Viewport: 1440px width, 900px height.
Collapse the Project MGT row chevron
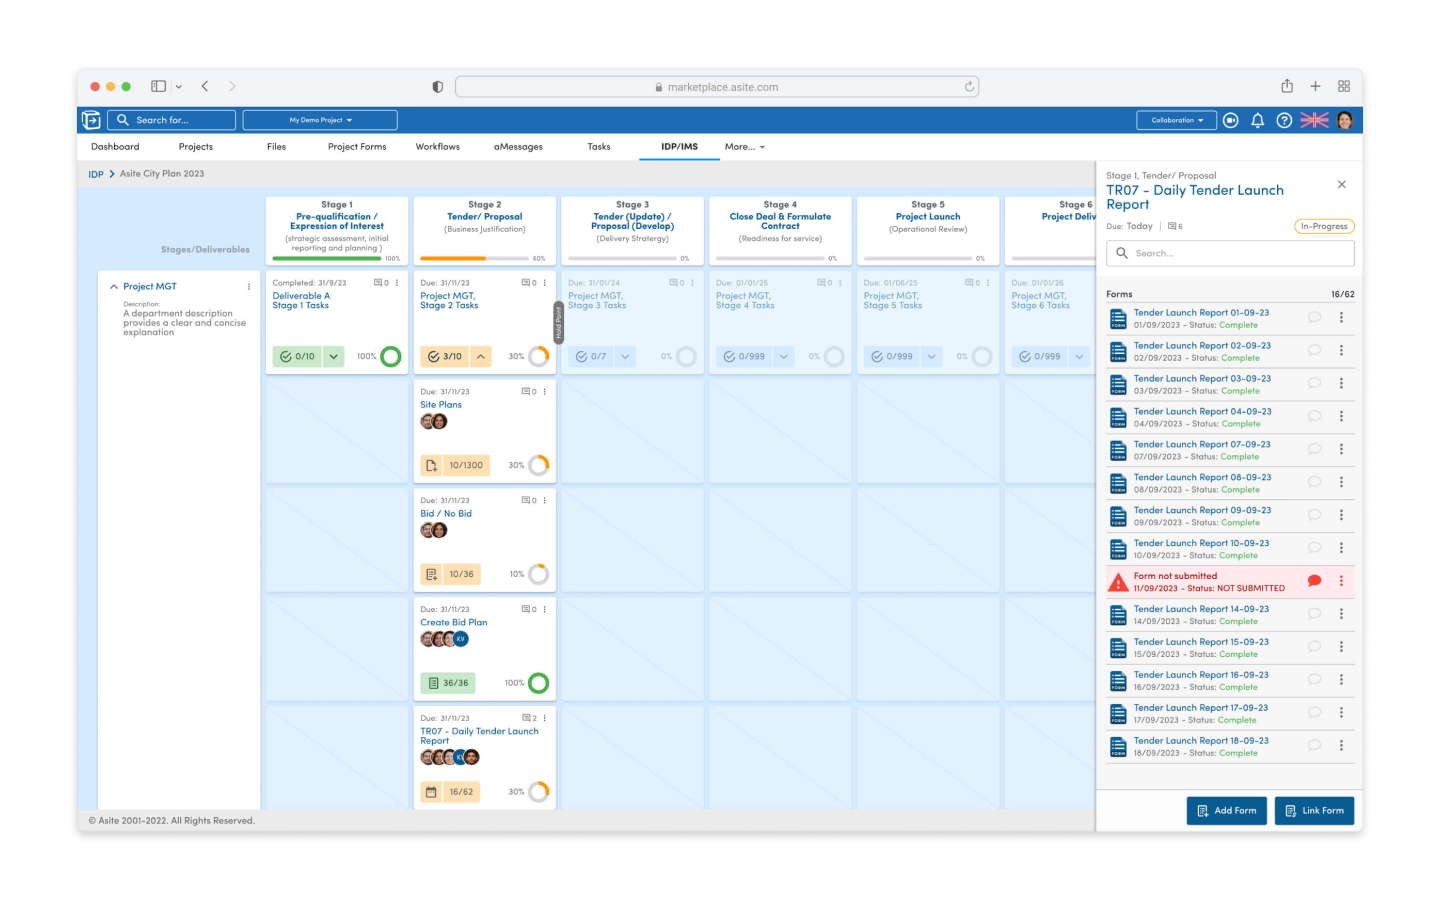(x=114, y=287)
